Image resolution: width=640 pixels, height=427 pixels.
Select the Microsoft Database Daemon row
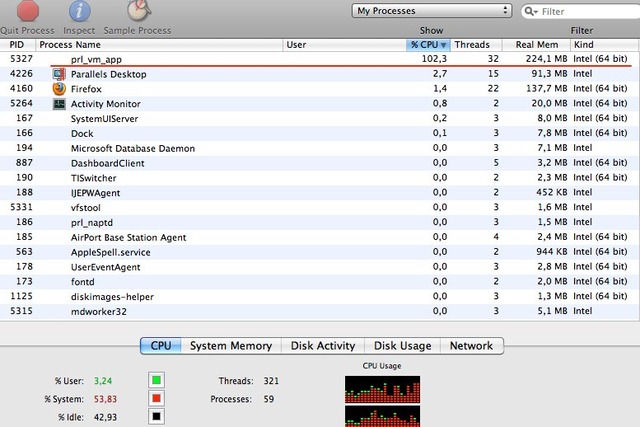click(x=320, y=148)
